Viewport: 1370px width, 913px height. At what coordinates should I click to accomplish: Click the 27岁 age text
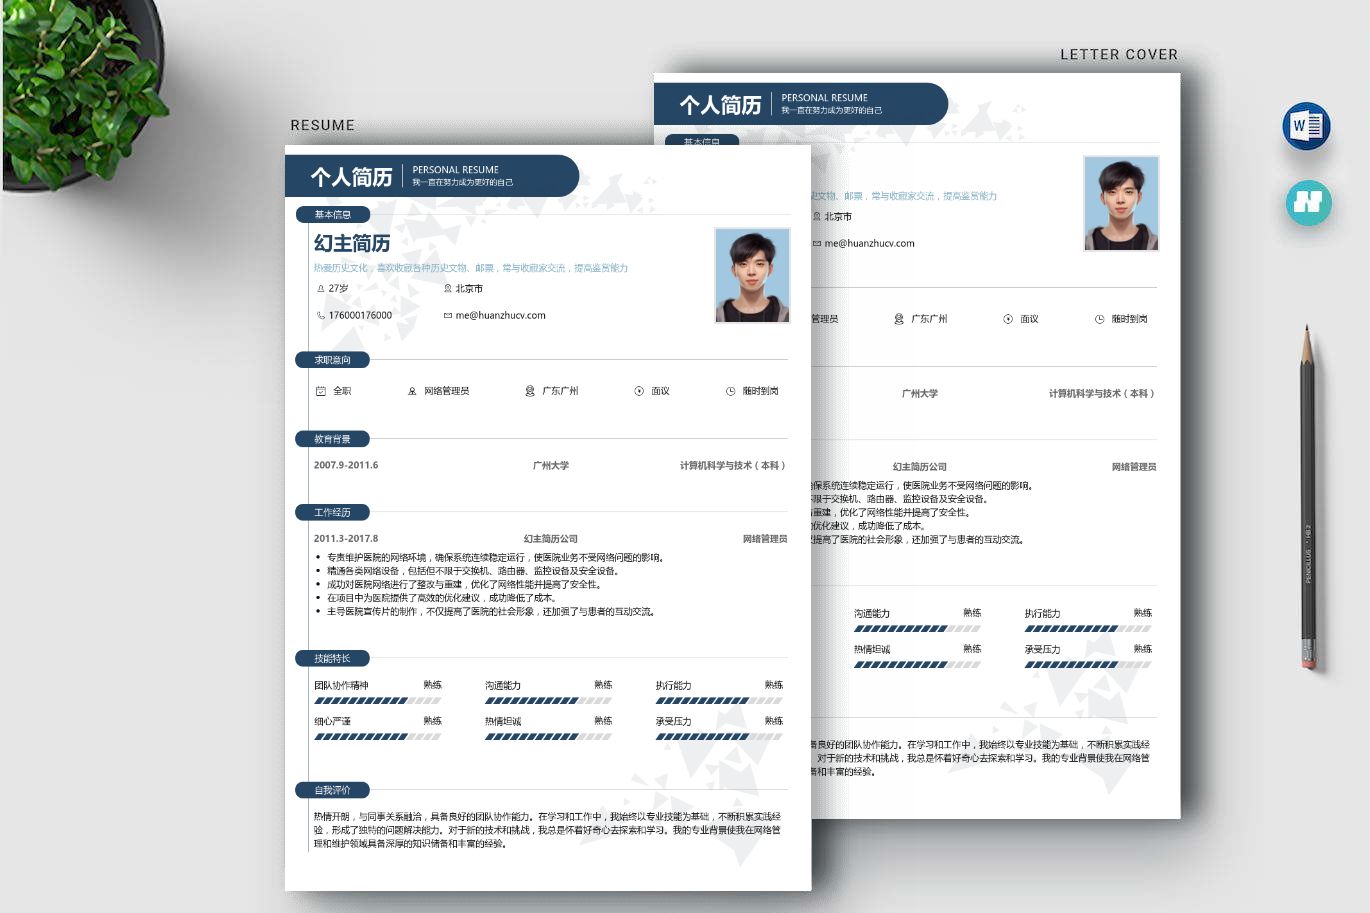pyautogui.click(x=339, y=289)
